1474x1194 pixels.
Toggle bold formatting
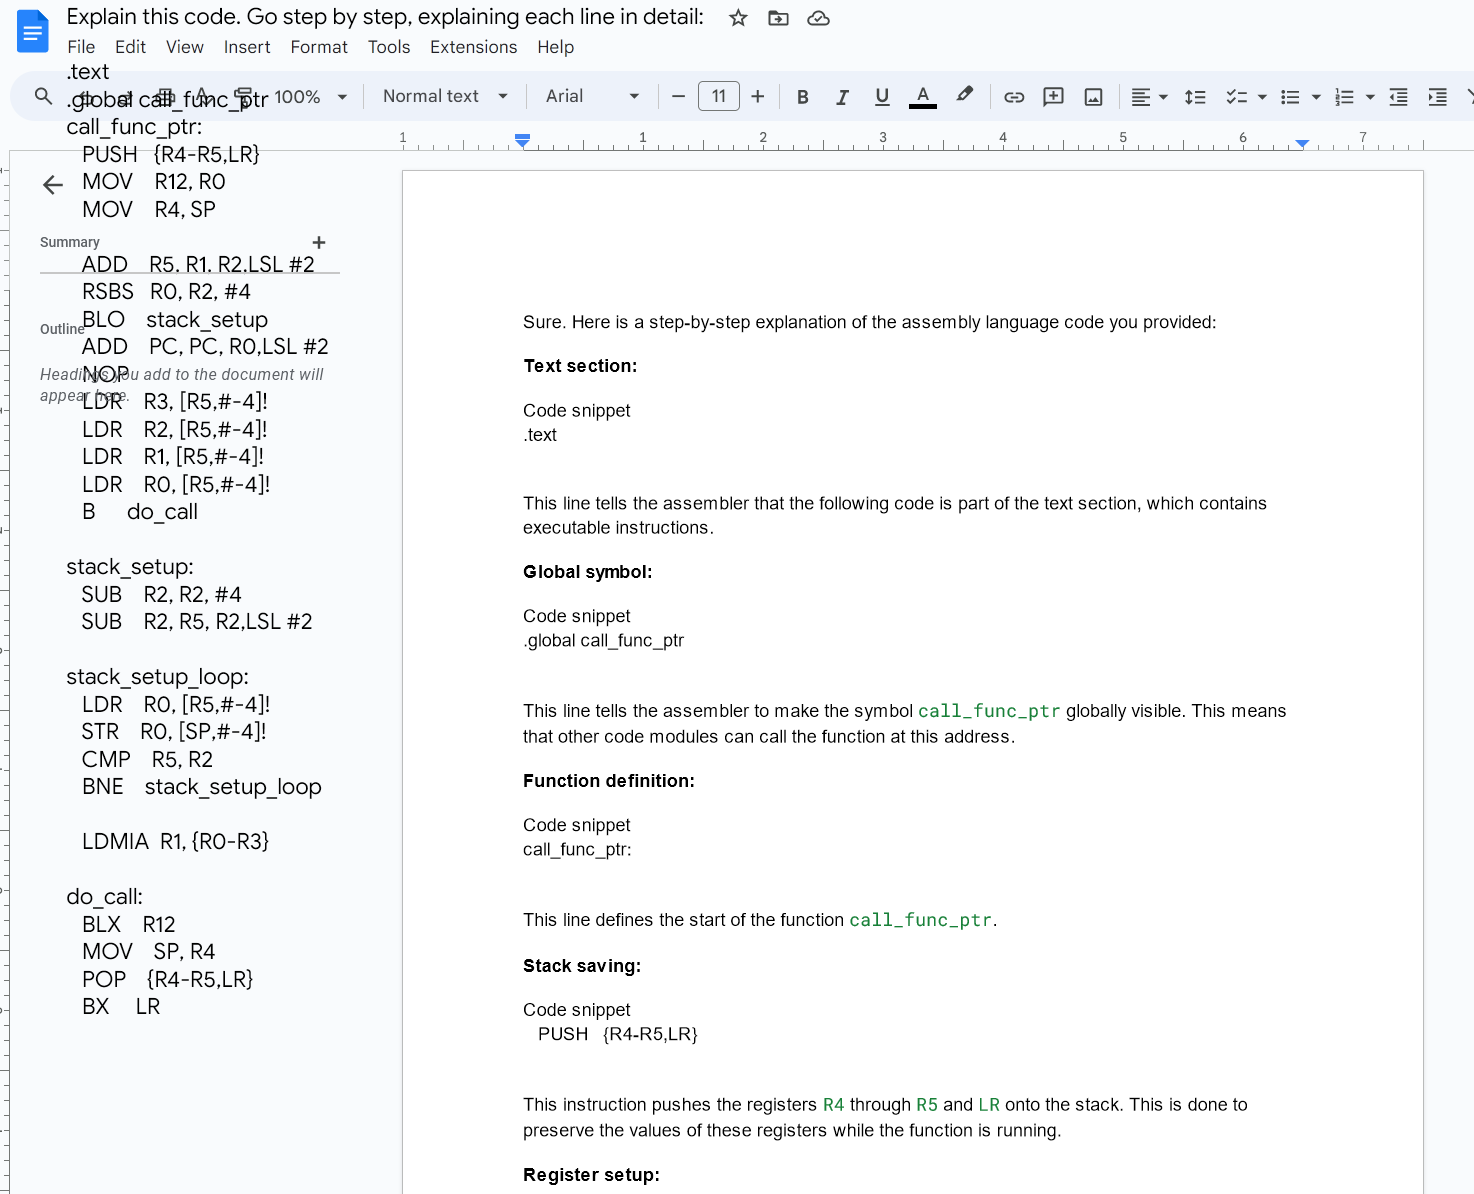[802, 96]
